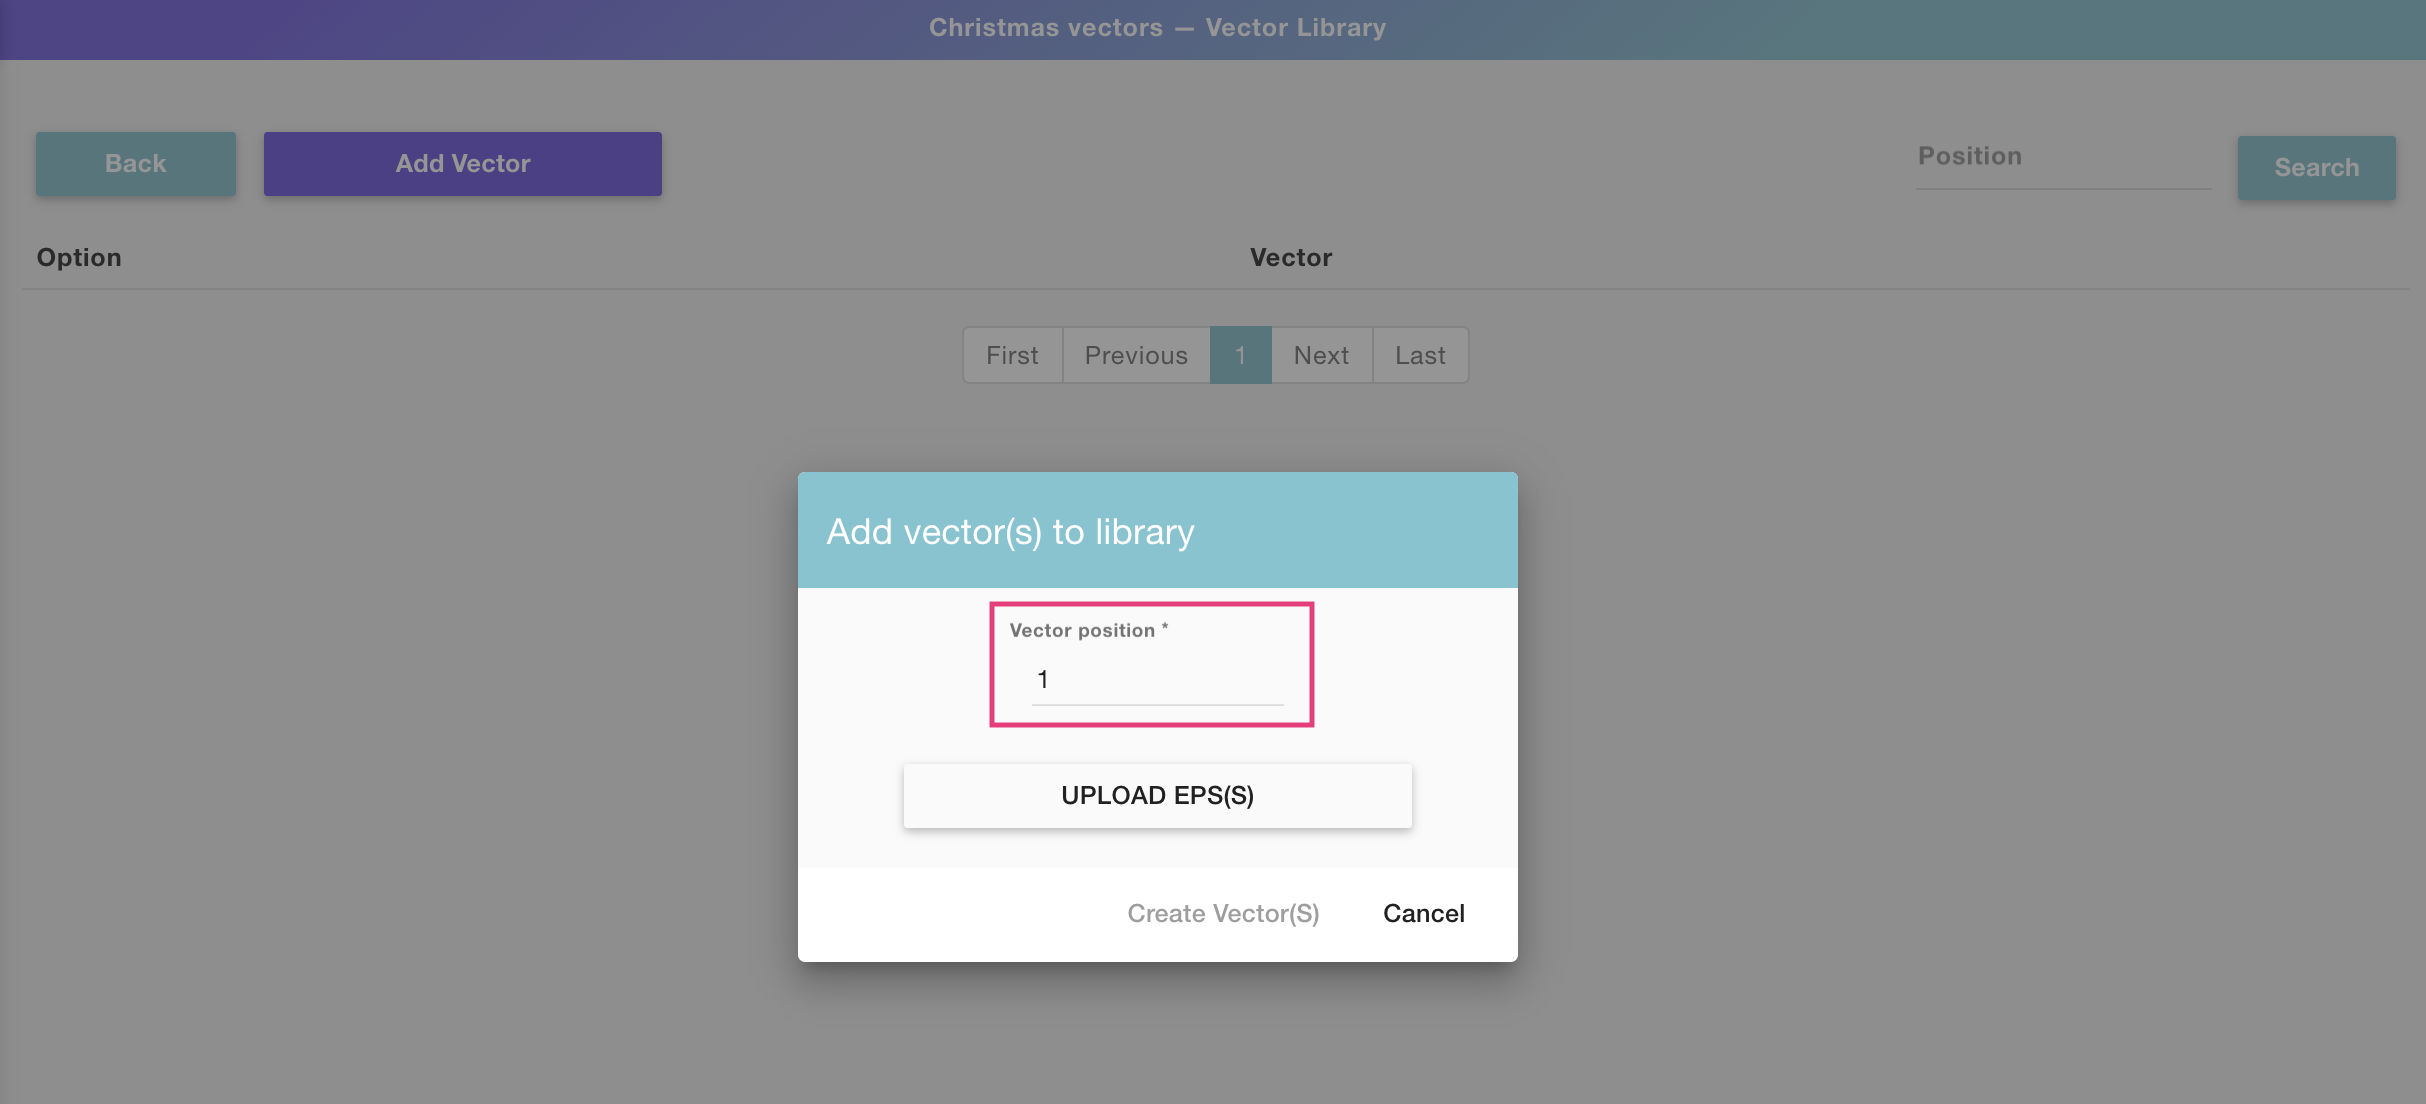The height and width of the screenshot is (1104, 2426).
Task: Cancel the add vector dialog
Action: [1423, 914]
